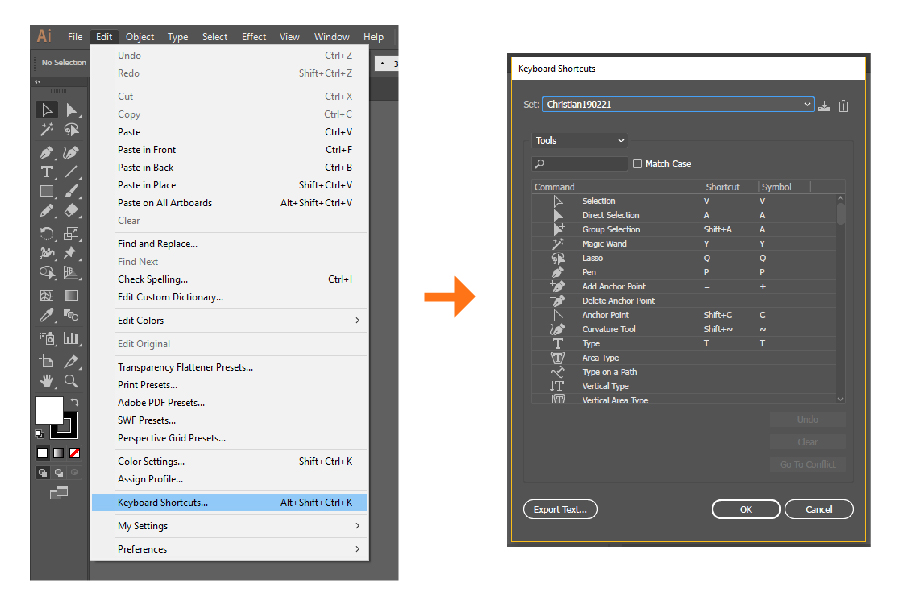Expand the Edit Colors submenu
Screen dimensions: 900x600
[230, 320]
